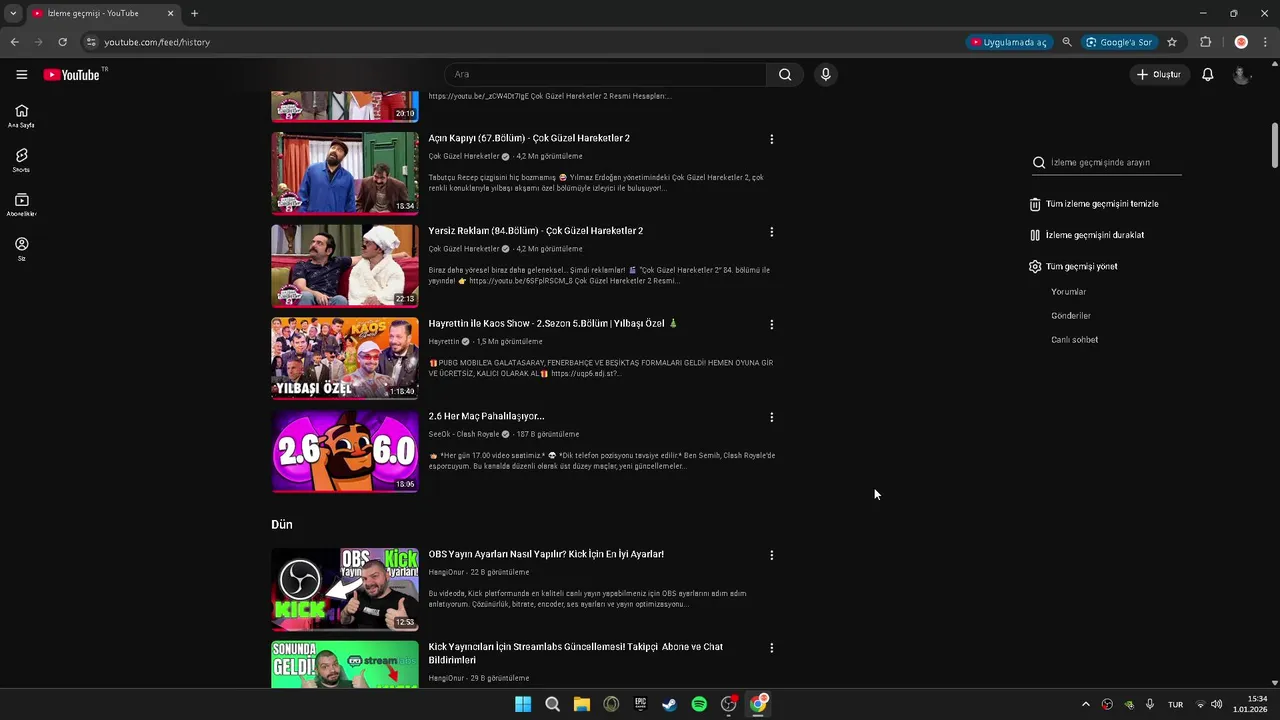The image size is (1280, 720).
Task: Open HangiOnur channel under OBS video
Action: click(x=447, y=572)
